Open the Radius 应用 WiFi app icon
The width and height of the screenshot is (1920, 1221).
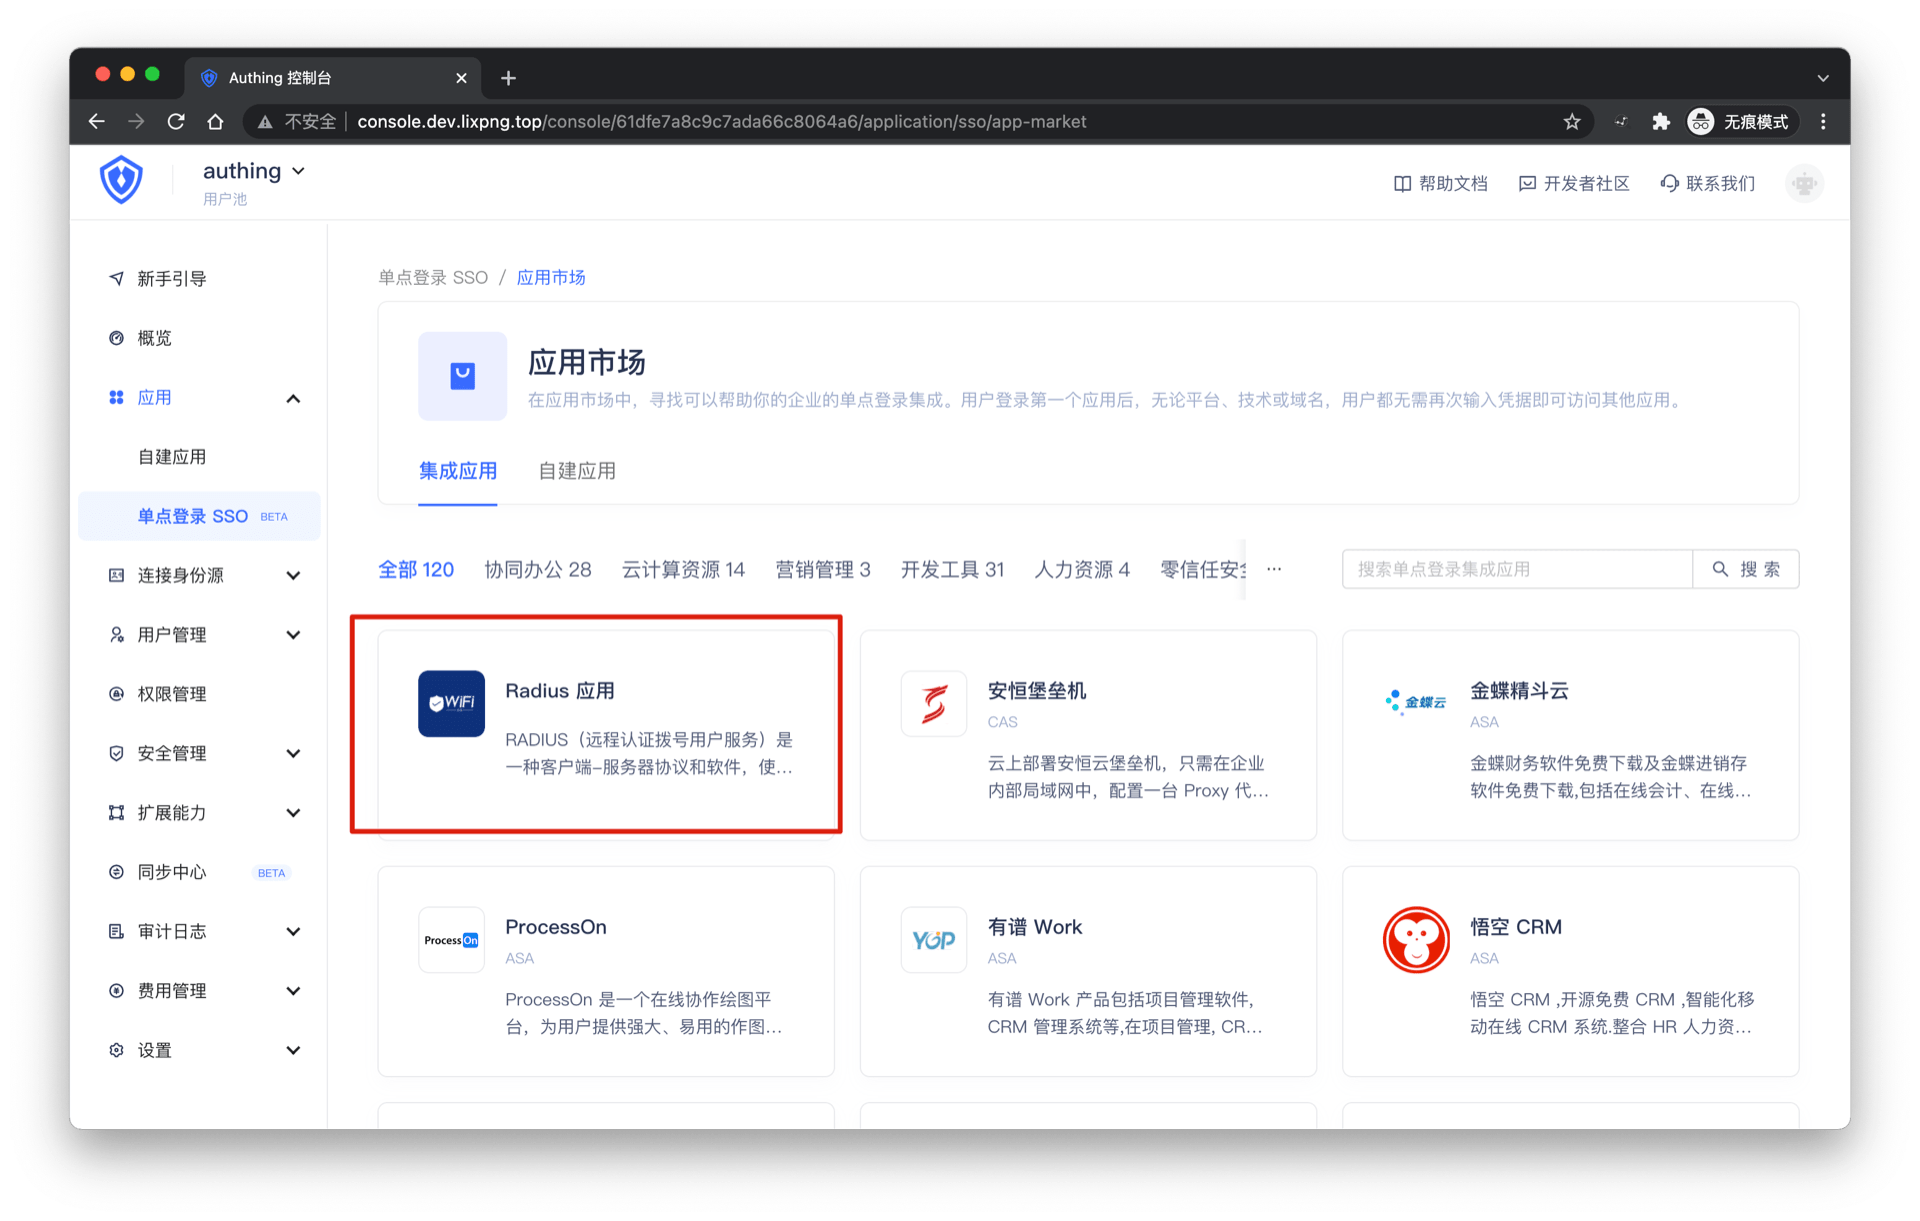[451, 703]
